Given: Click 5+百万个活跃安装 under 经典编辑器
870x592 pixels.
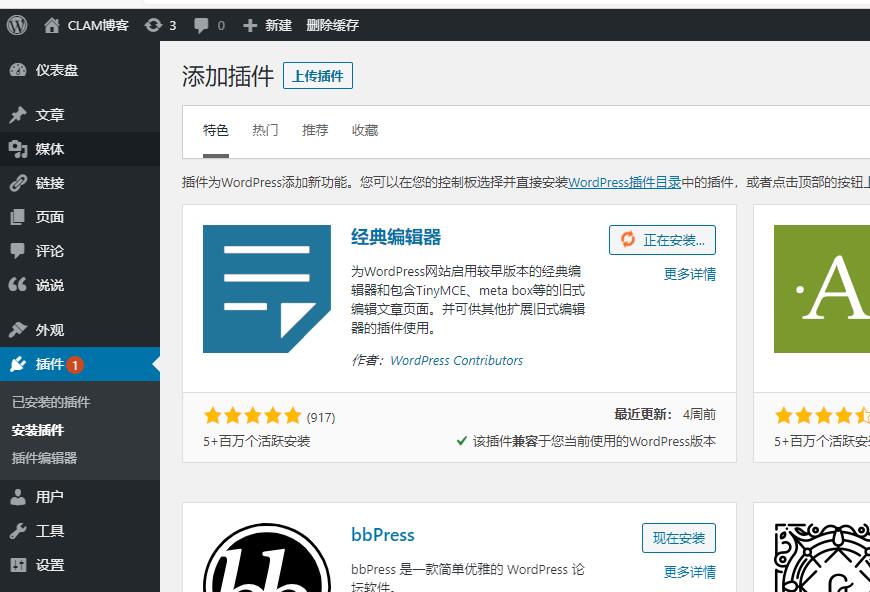Looking at the screenshot, I should (x=257, y=441).
